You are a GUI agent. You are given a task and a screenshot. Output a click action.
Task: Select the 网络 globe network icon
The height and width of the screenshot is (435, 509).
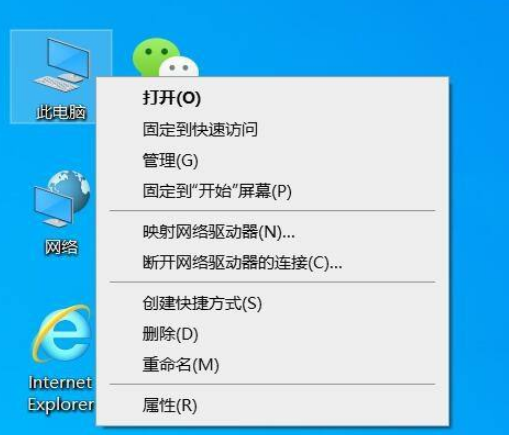point(62,198)
